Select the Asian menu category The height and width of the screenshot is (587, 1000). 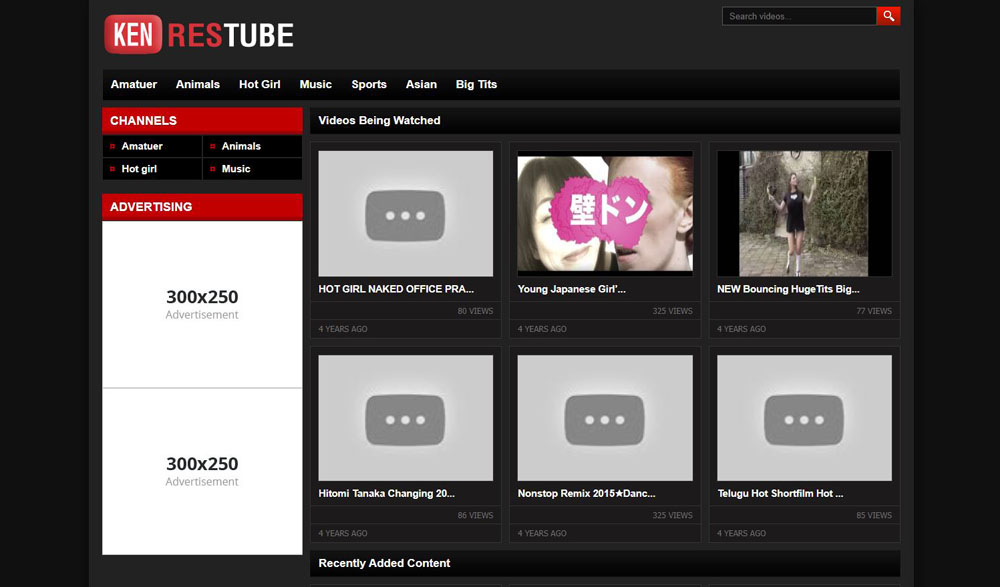click(421, 84)
